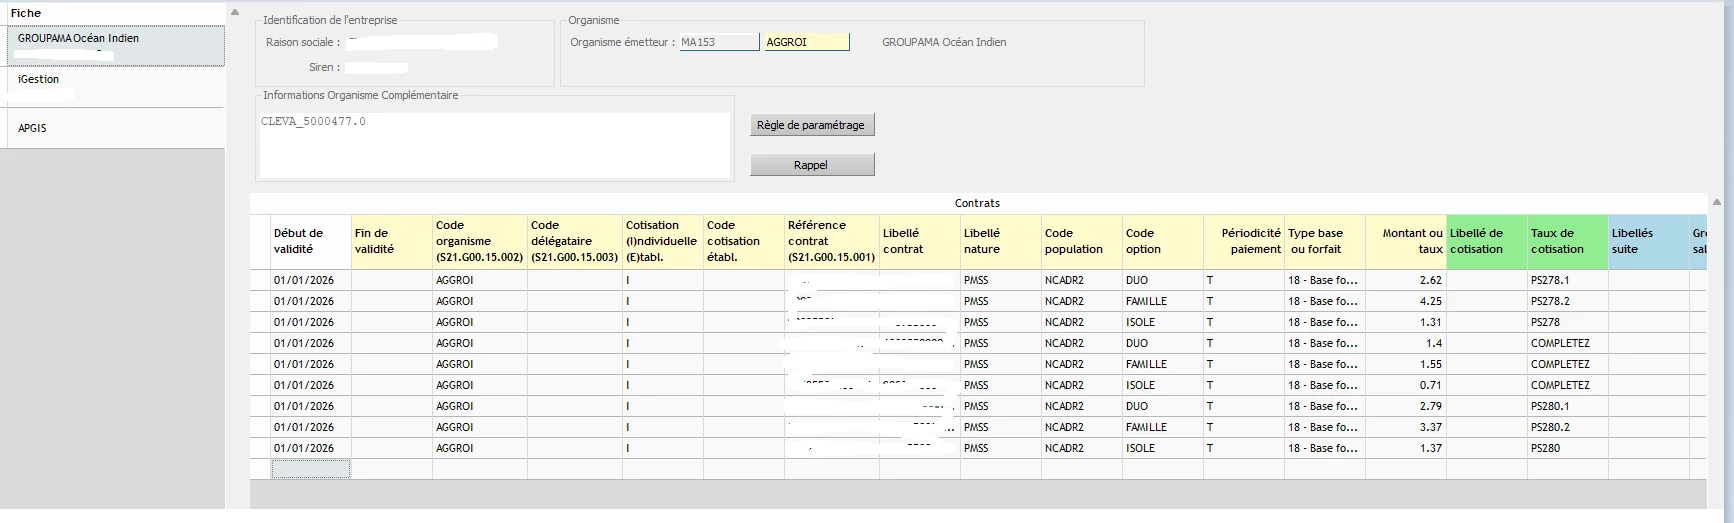Click the PS280.1 cell in the table
Viewport: 1734px width, 523px height.
[1566, 406]
